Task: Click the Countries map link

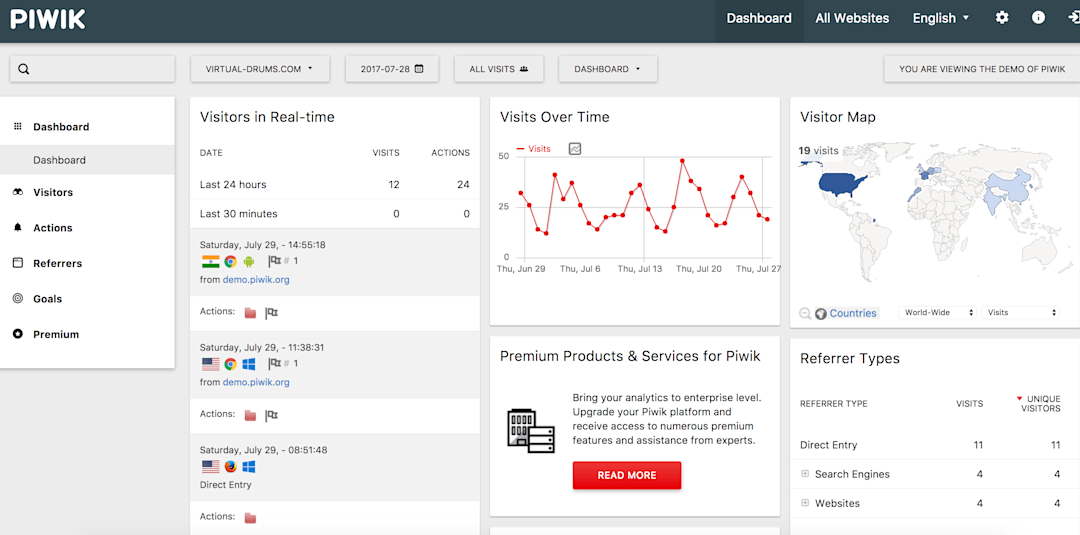Action: point(853,313)
